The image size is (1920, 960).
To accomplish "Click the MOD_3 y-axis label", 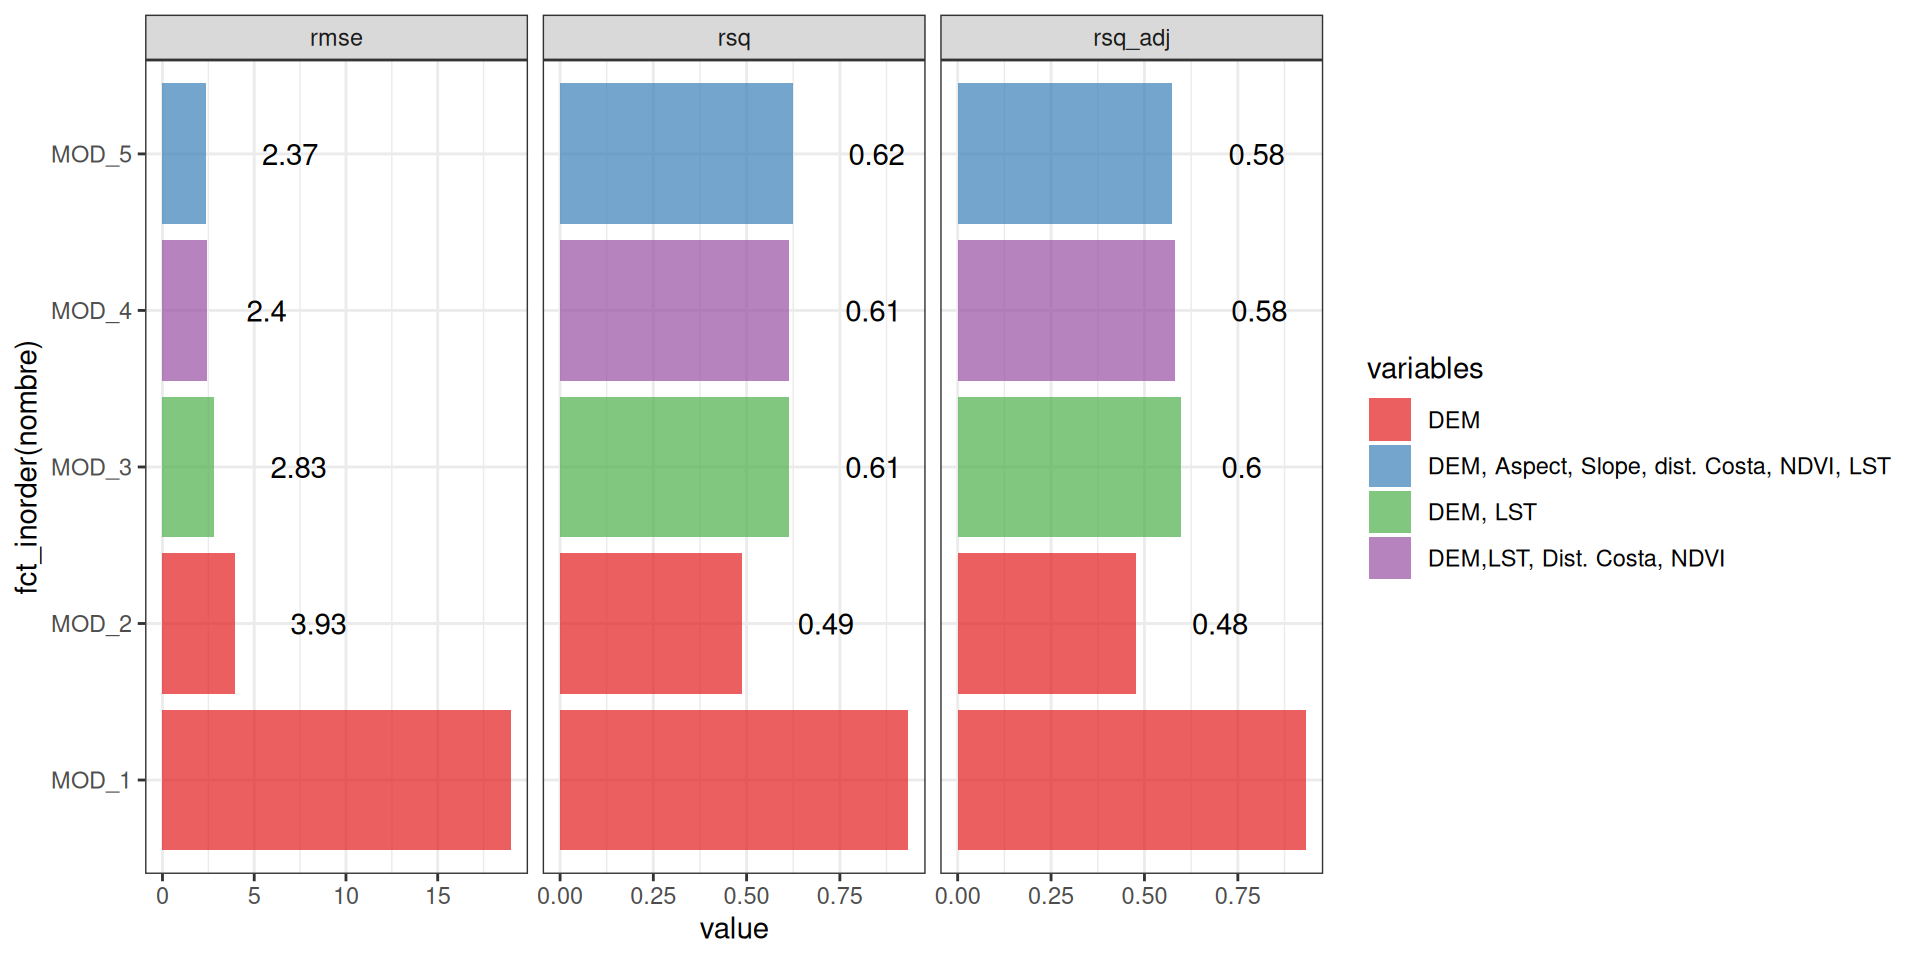I will point(91,468).
